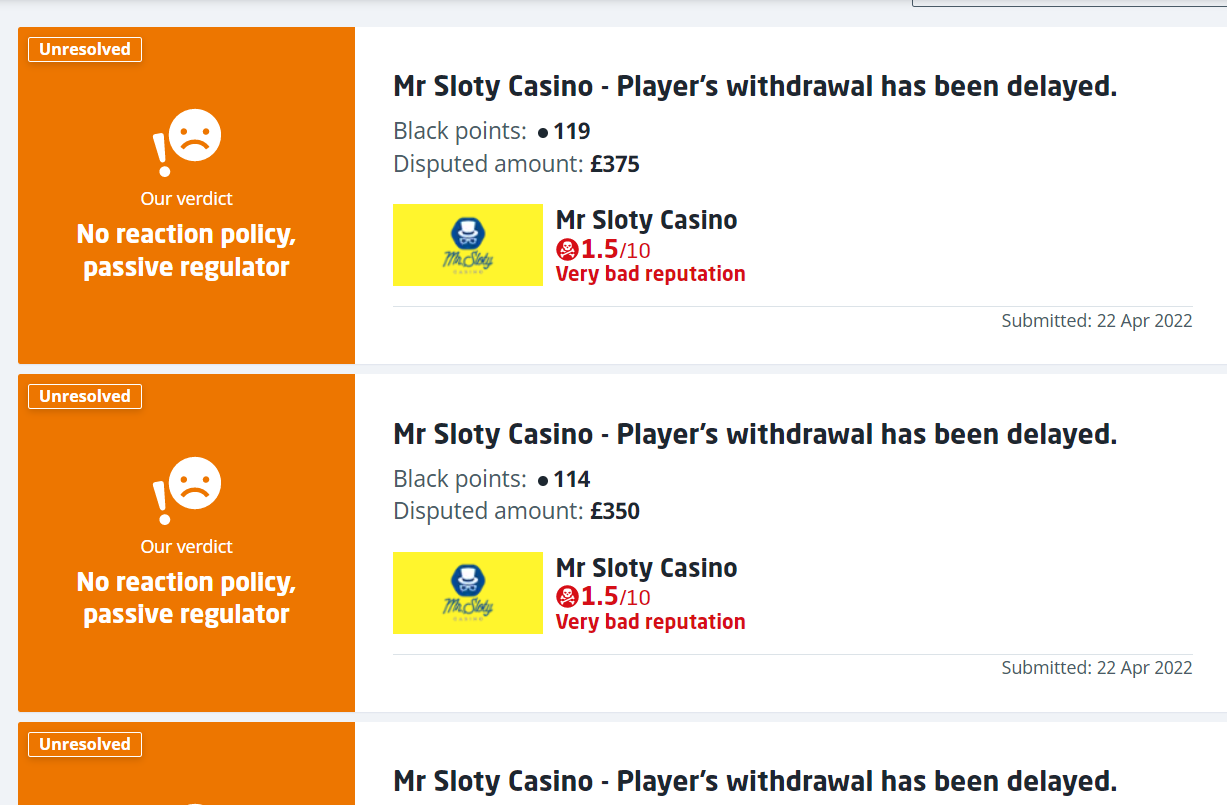This screenshot has height=805, width=1227.
Task: Open the Mr Sloty logo in the £350 complaint
Action: point(468,593)
